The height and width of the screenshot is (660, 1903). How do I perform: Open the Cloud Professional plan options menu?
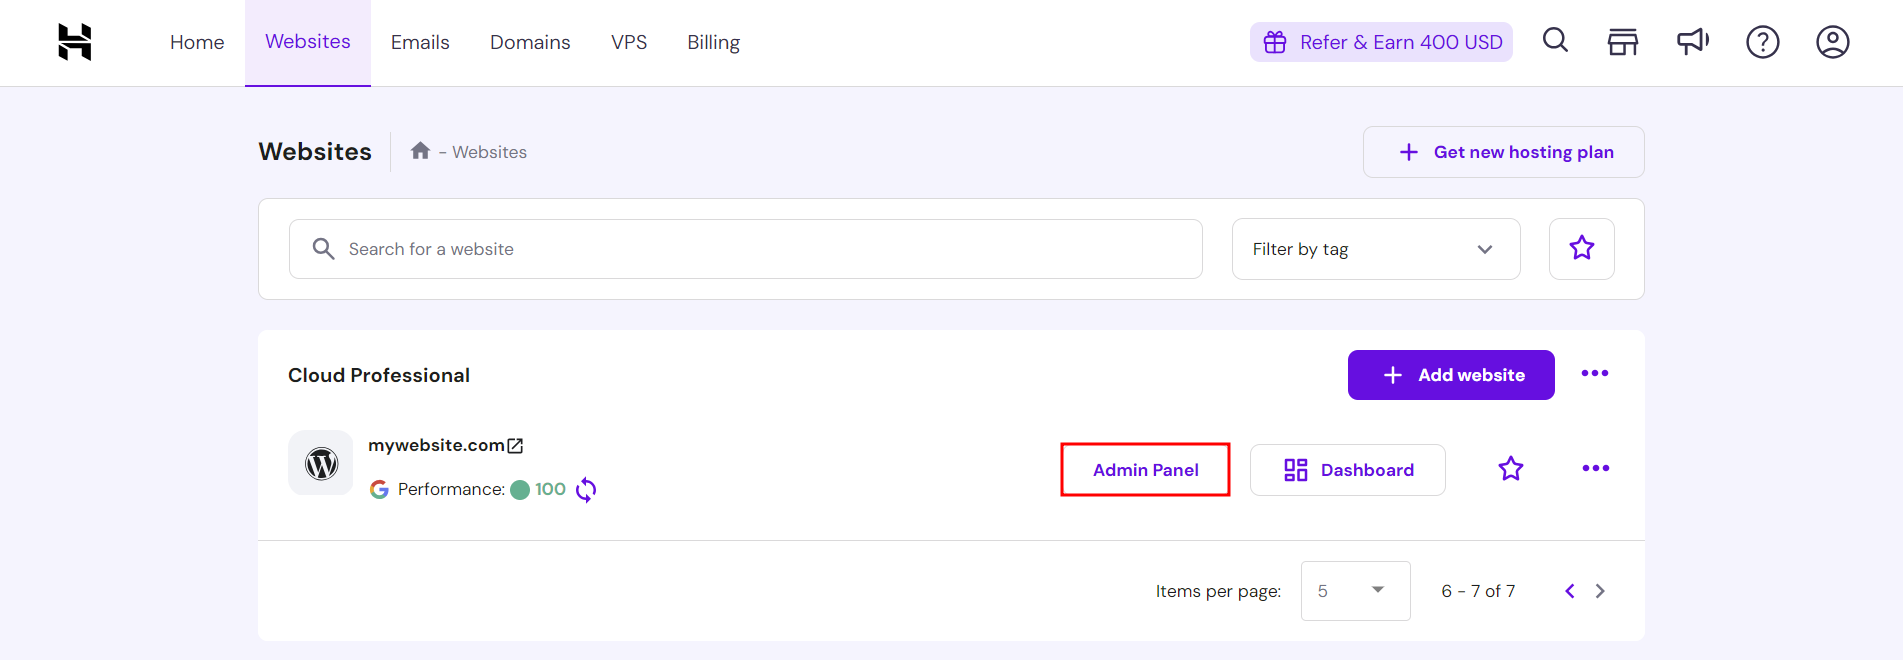1594,374
